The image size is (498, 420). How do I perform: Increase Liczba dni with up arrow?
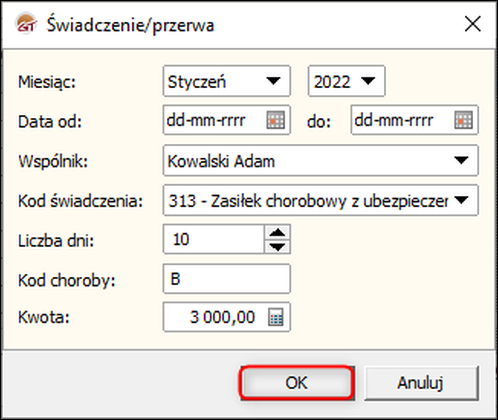pos(277,233)
